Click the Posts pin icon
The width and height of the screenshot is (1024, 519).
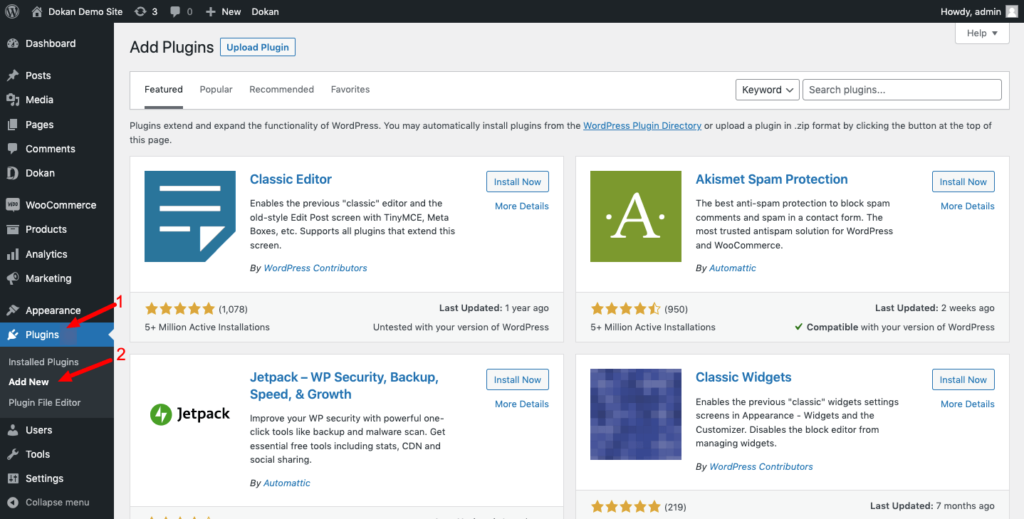pyautogui.click(x=12, y=75)
